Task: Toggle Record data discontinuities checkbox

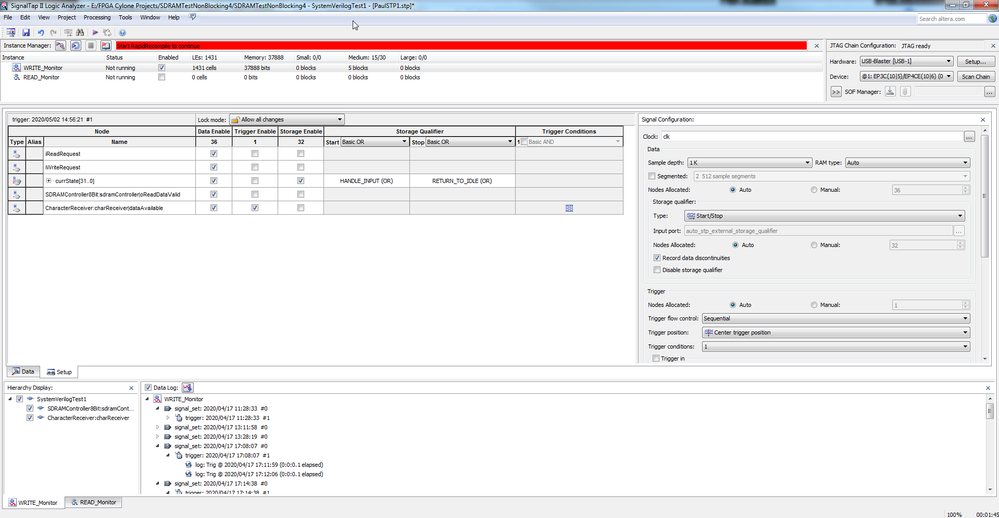Action: 657,257
